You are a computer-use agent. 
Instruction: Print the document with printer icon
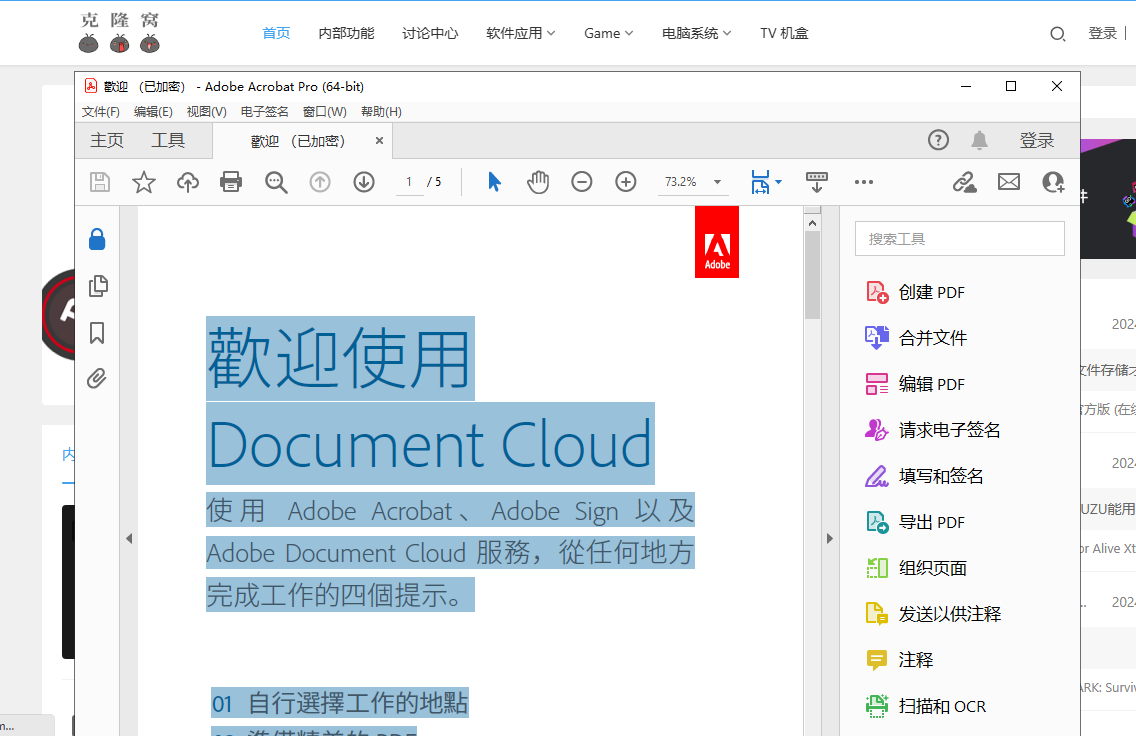tap(231, 182)
